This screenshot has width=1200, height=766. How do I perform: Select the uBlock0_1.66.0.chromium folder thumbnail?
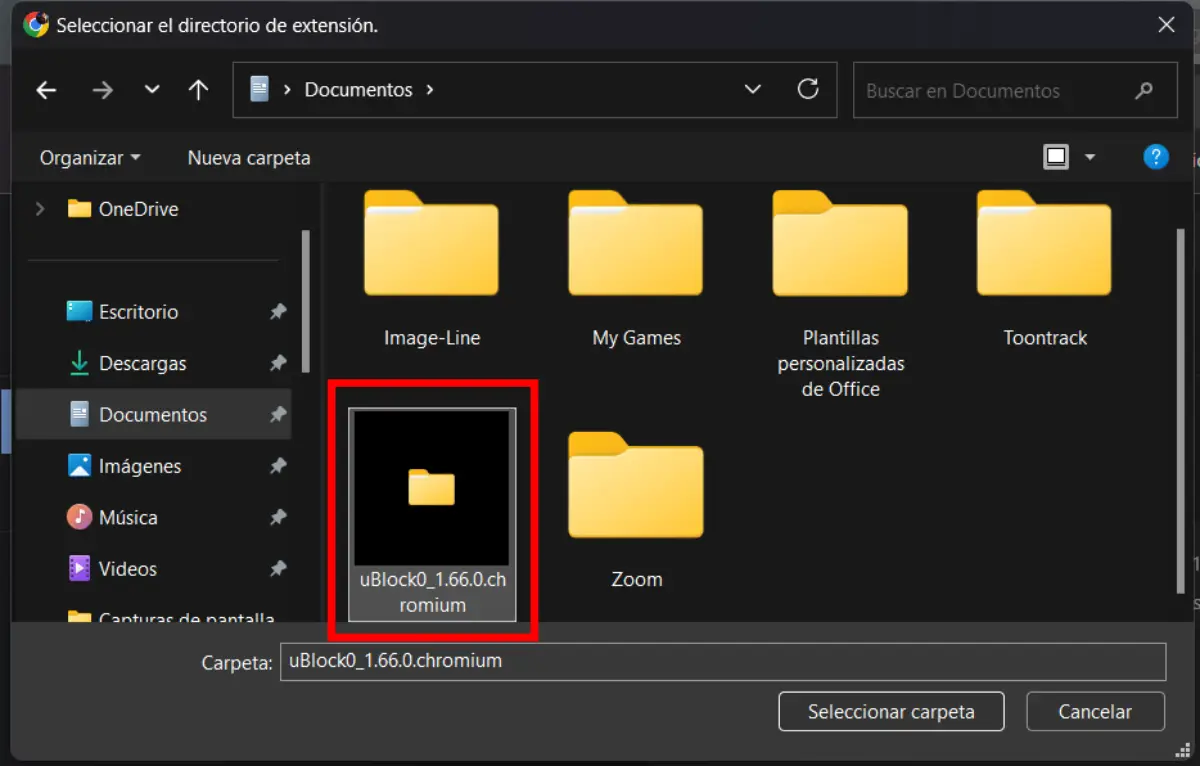(432, 489)
